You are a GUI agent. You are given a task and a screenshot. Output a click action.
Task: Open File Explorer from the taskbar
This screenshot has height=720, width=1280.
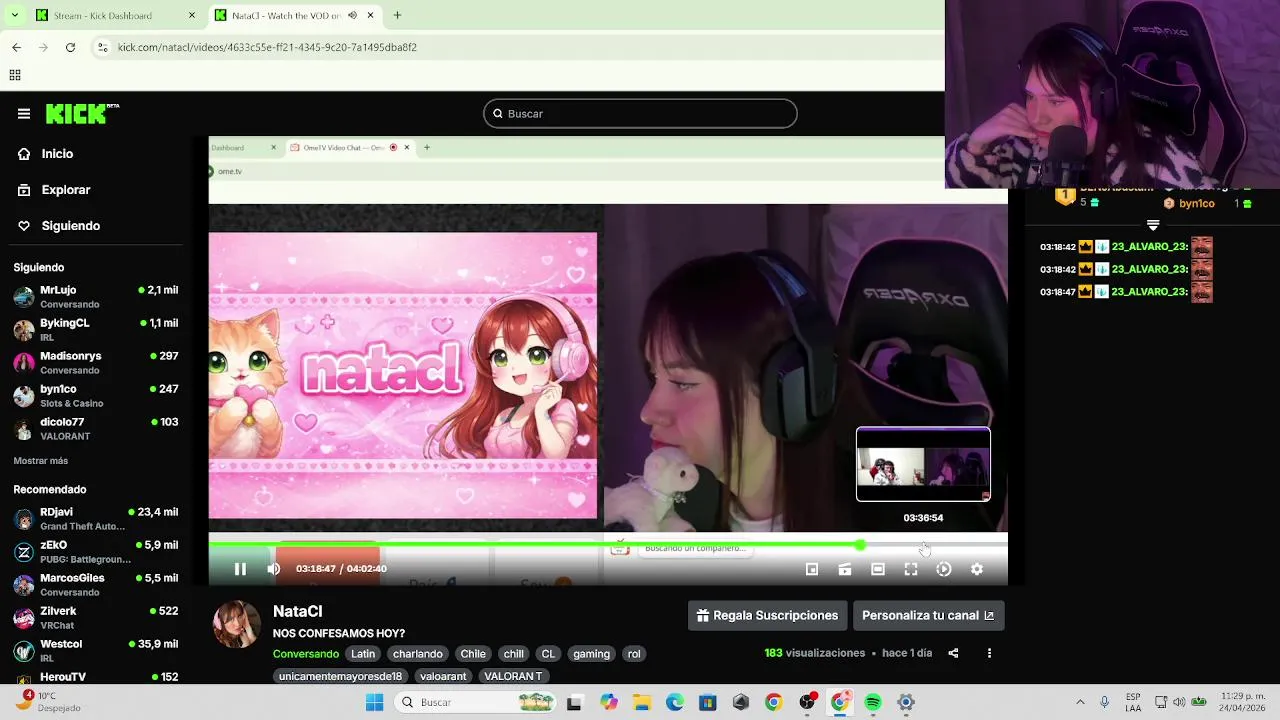[641, 703]
